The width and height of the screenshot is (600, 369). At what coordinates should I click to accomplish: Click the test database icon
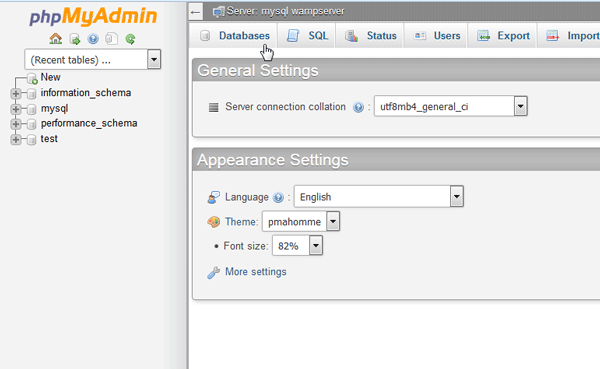tap(32, 139)
